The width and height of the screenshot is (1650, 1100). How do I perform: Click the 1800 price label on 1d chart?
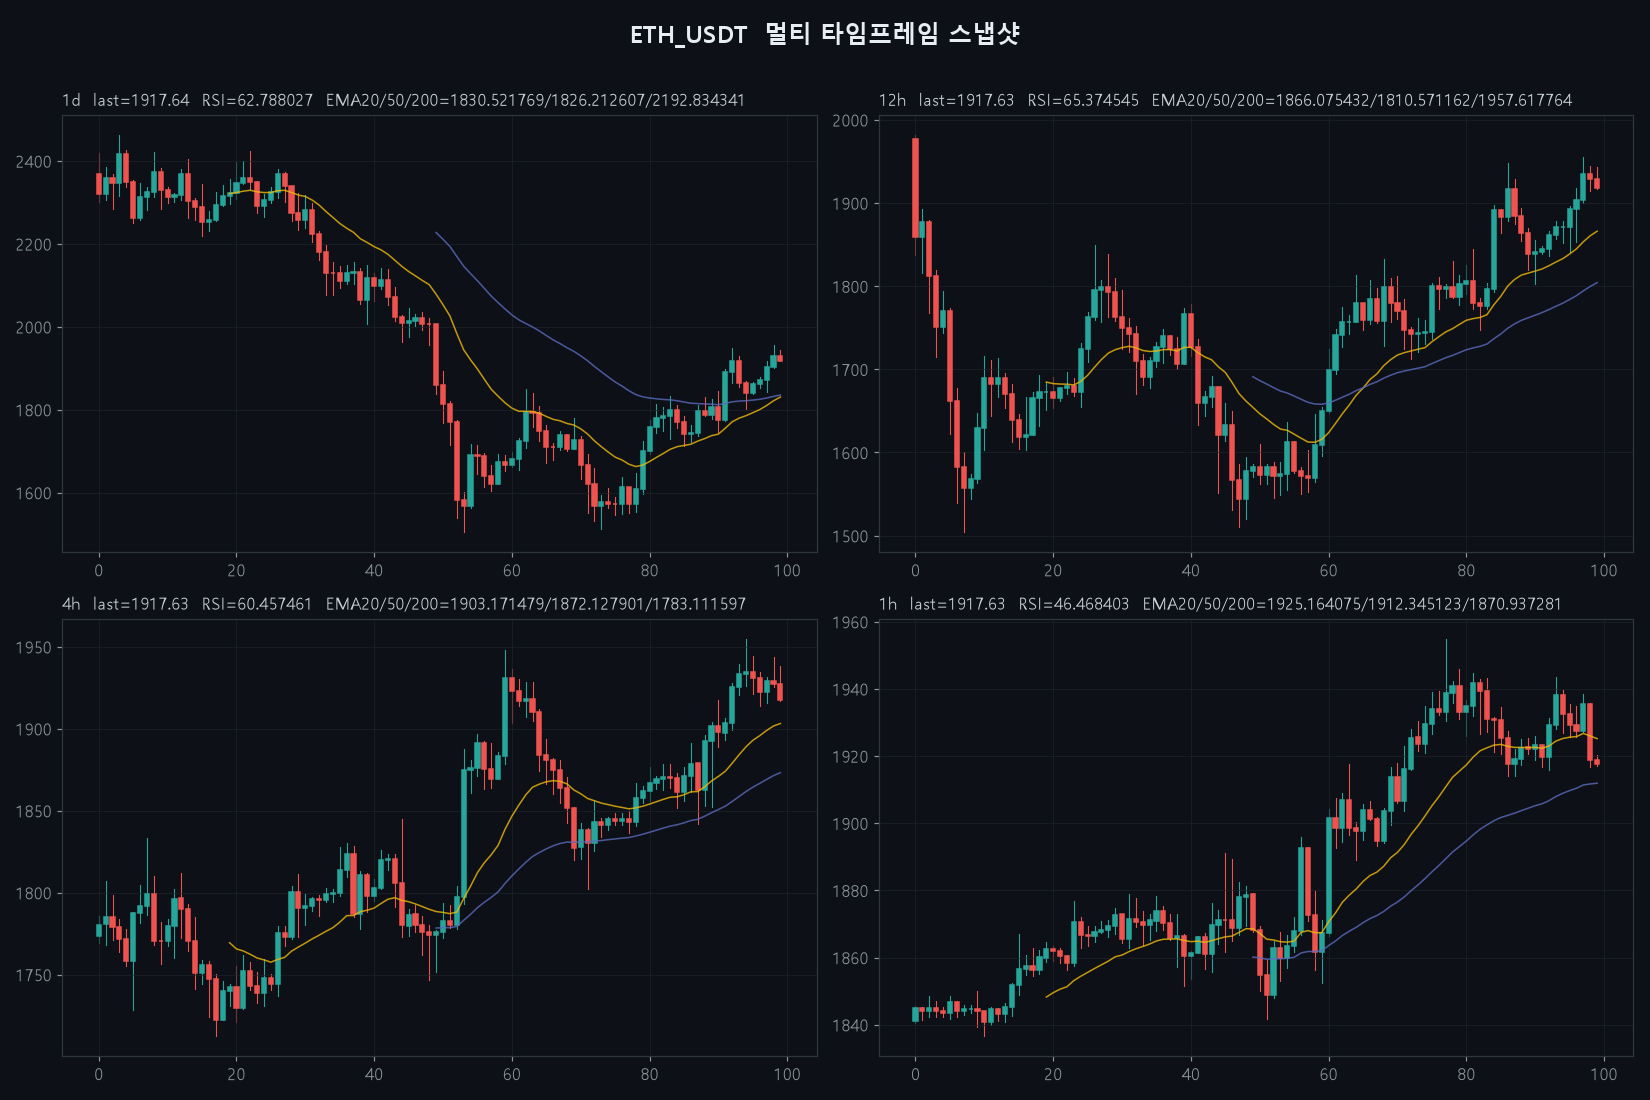33,411
